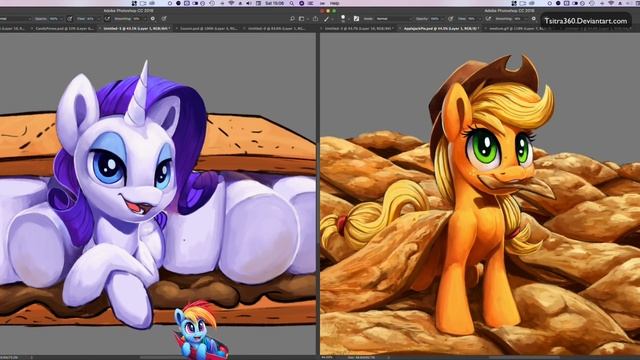Enable airbrush mode in right window

(488, 19)
